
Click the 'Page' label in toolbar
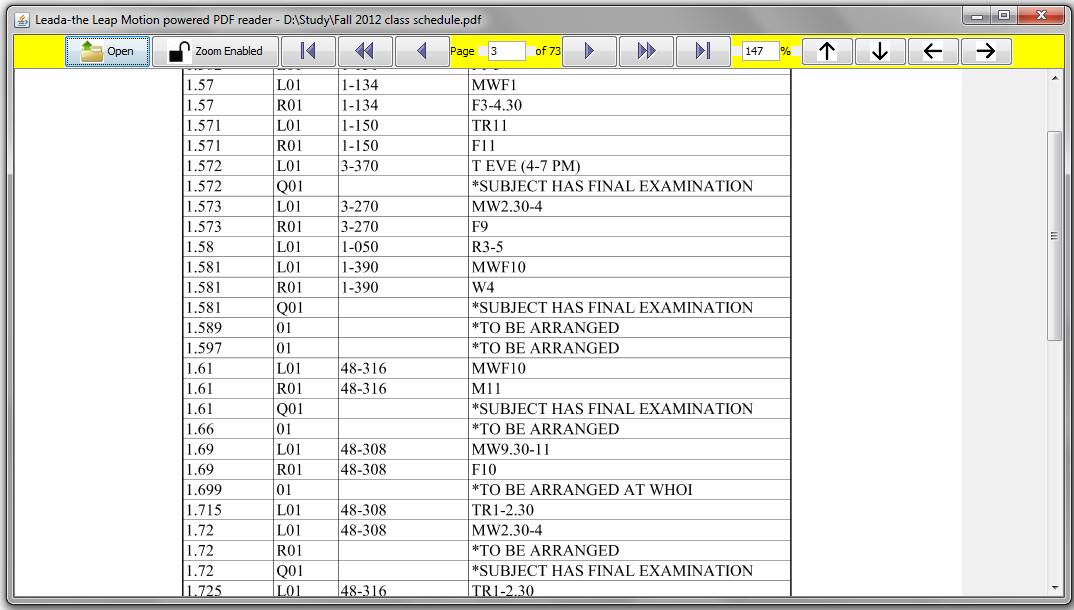pyautogui.click(x=462, y=51)
